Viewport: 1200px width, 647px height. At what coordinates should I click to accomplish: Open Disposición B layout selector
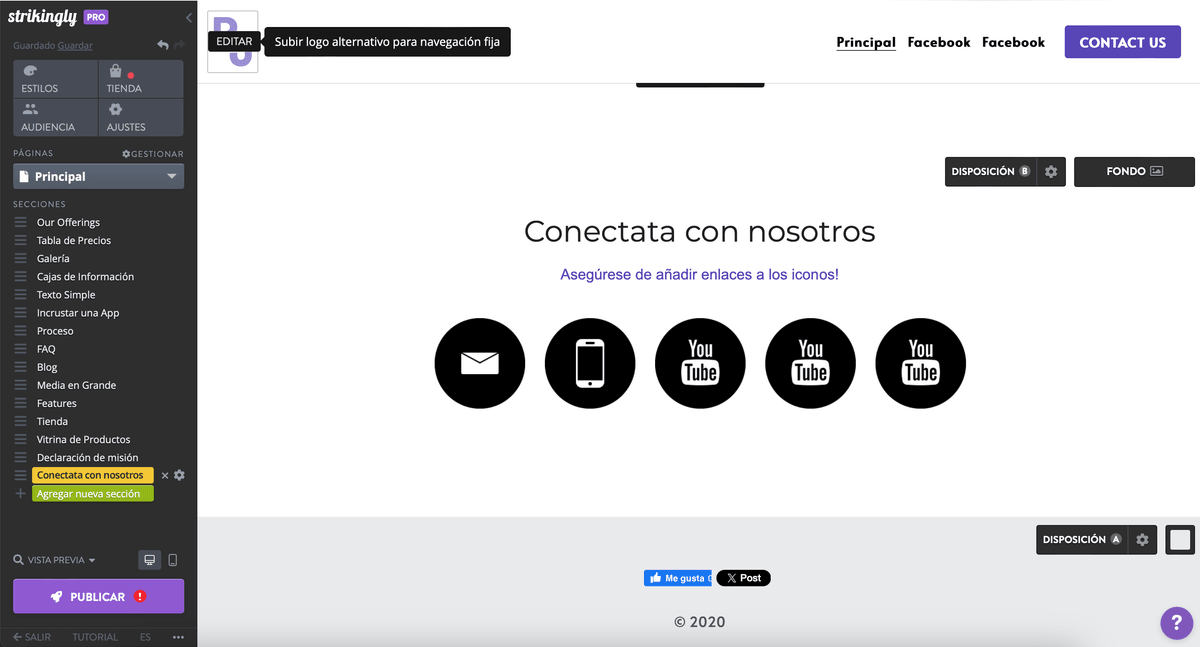[991, 172]
